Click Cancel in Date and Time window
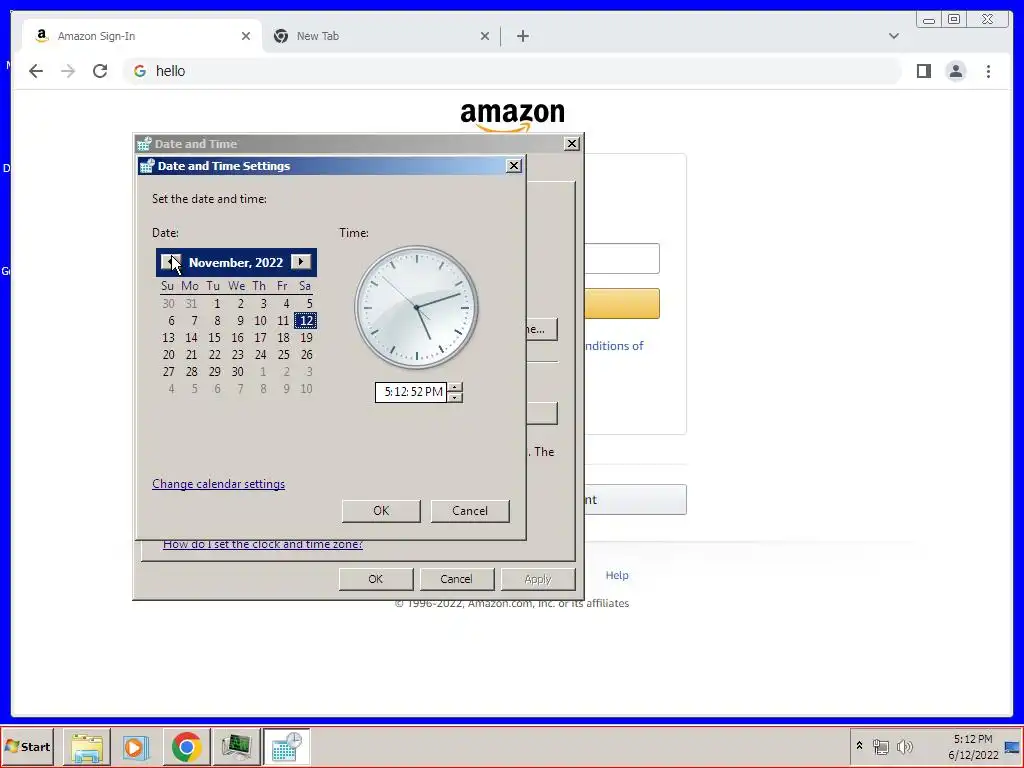This screenshot has width=1024, height=768. pos(456,579)
